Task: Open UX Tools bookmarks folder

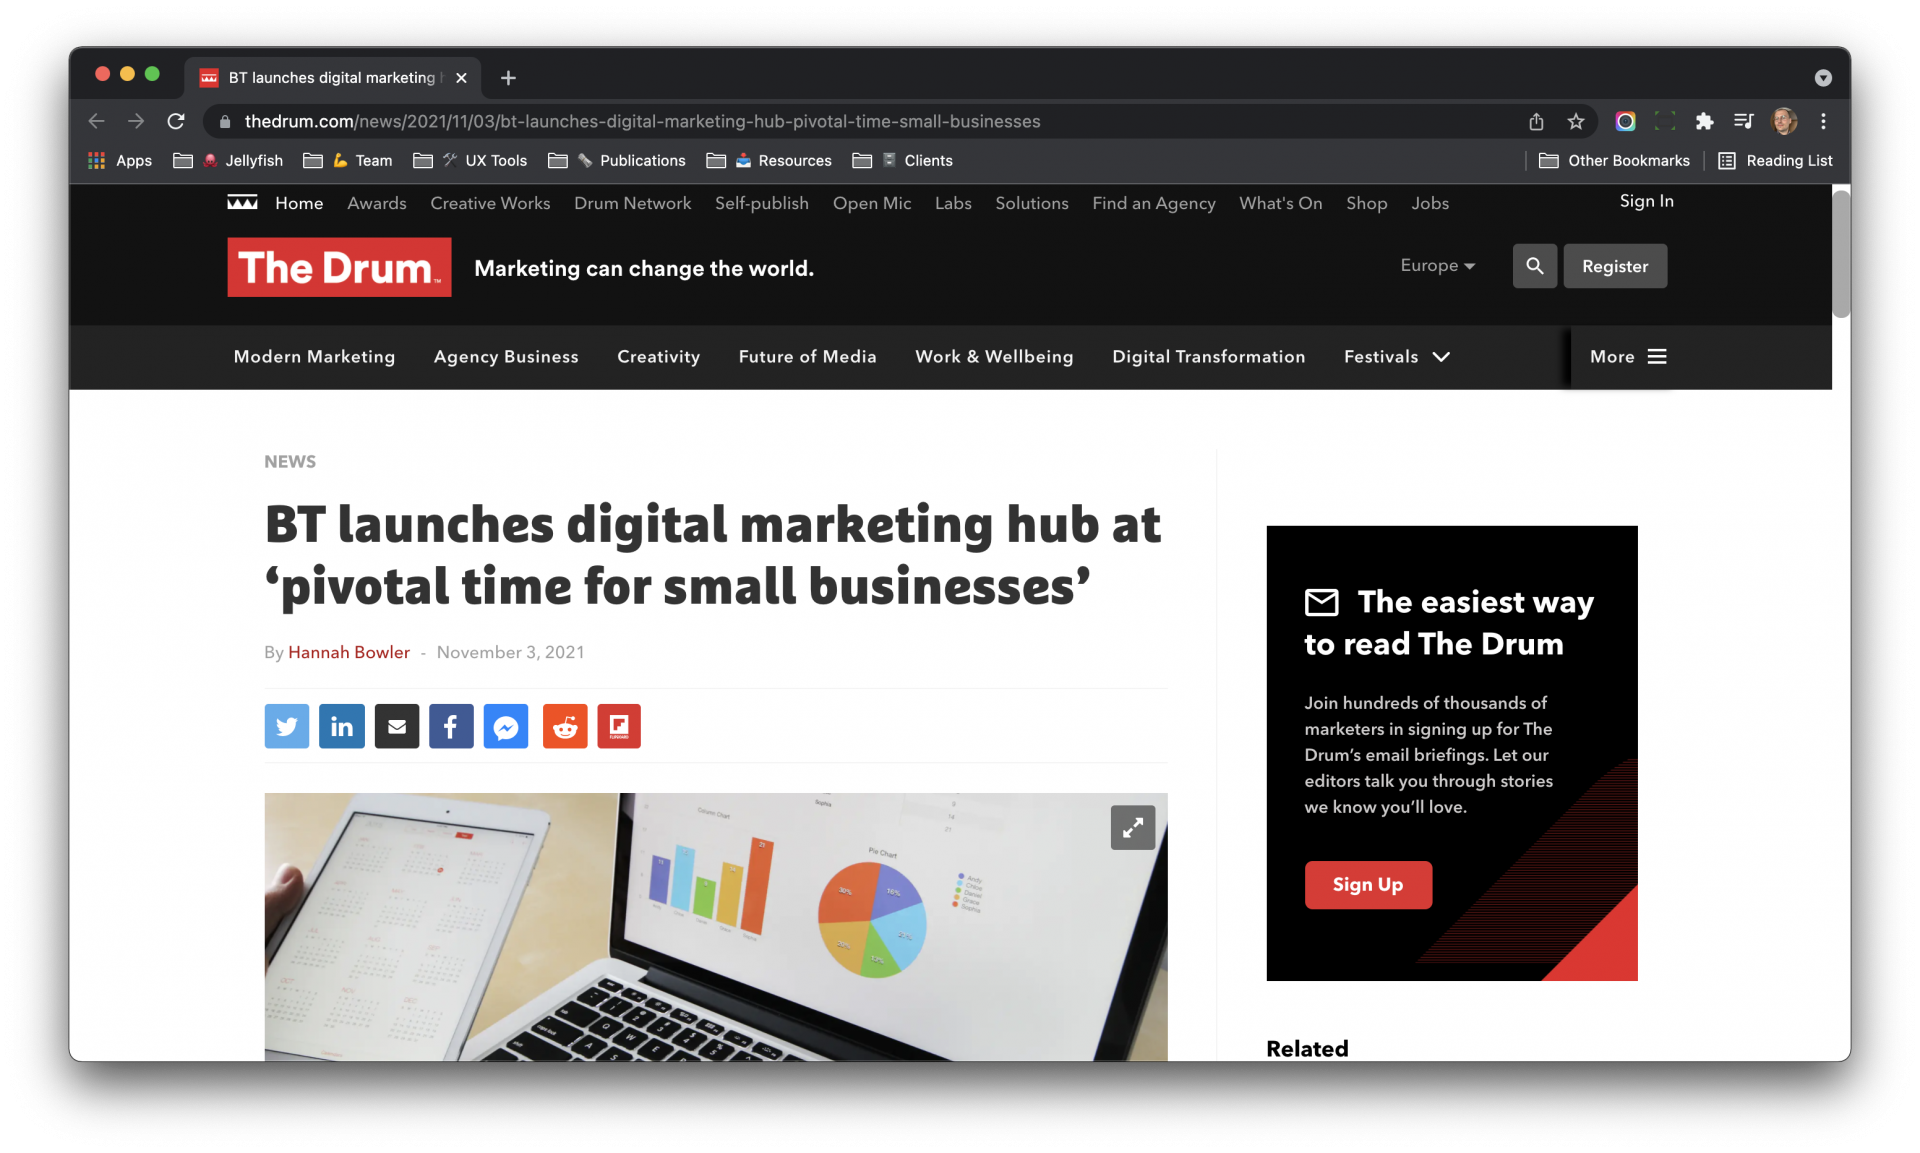Action: (470, 160)
